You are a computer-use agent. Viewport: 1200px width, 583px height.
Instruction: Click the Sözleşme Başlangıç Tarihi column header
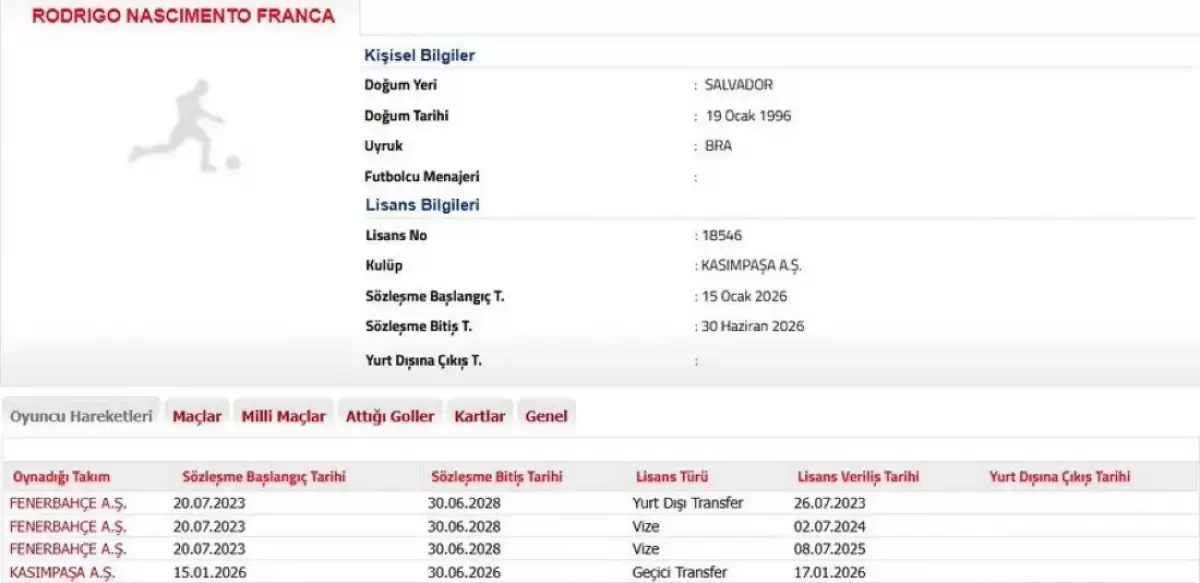264,477
